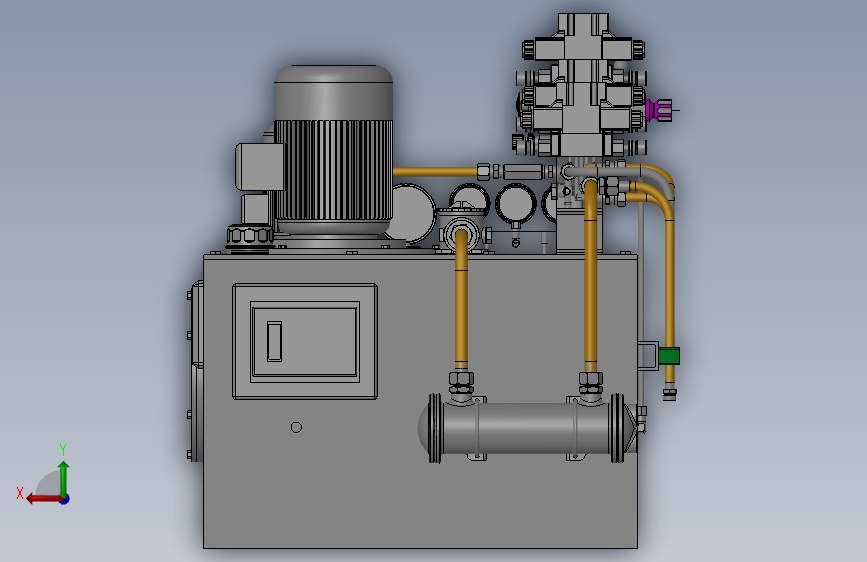Select the inline check valve on the horizontal pipe

[x=523, y=171]
